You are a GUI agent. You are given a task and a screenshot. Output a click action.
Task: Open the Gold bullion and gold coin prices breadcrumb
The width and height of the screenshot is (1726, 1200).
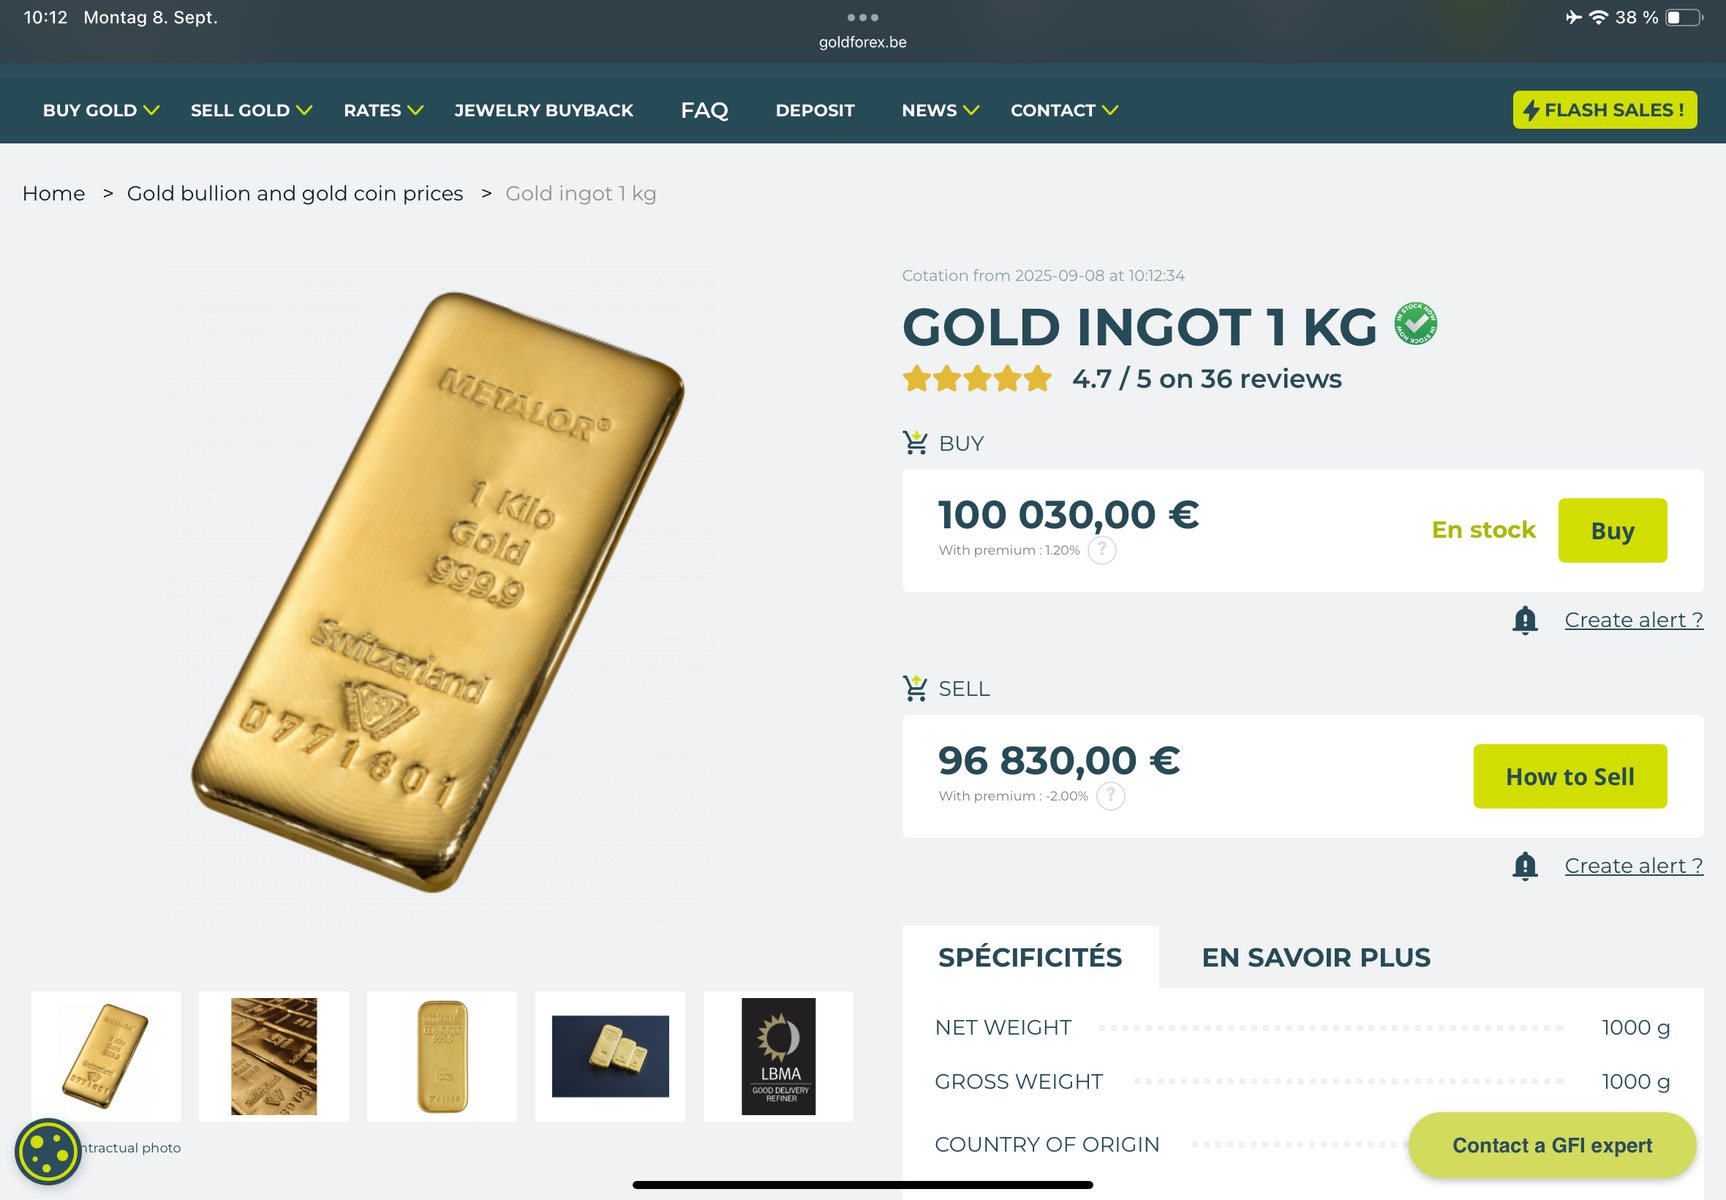pyautogui.click(x=295, y=193)
